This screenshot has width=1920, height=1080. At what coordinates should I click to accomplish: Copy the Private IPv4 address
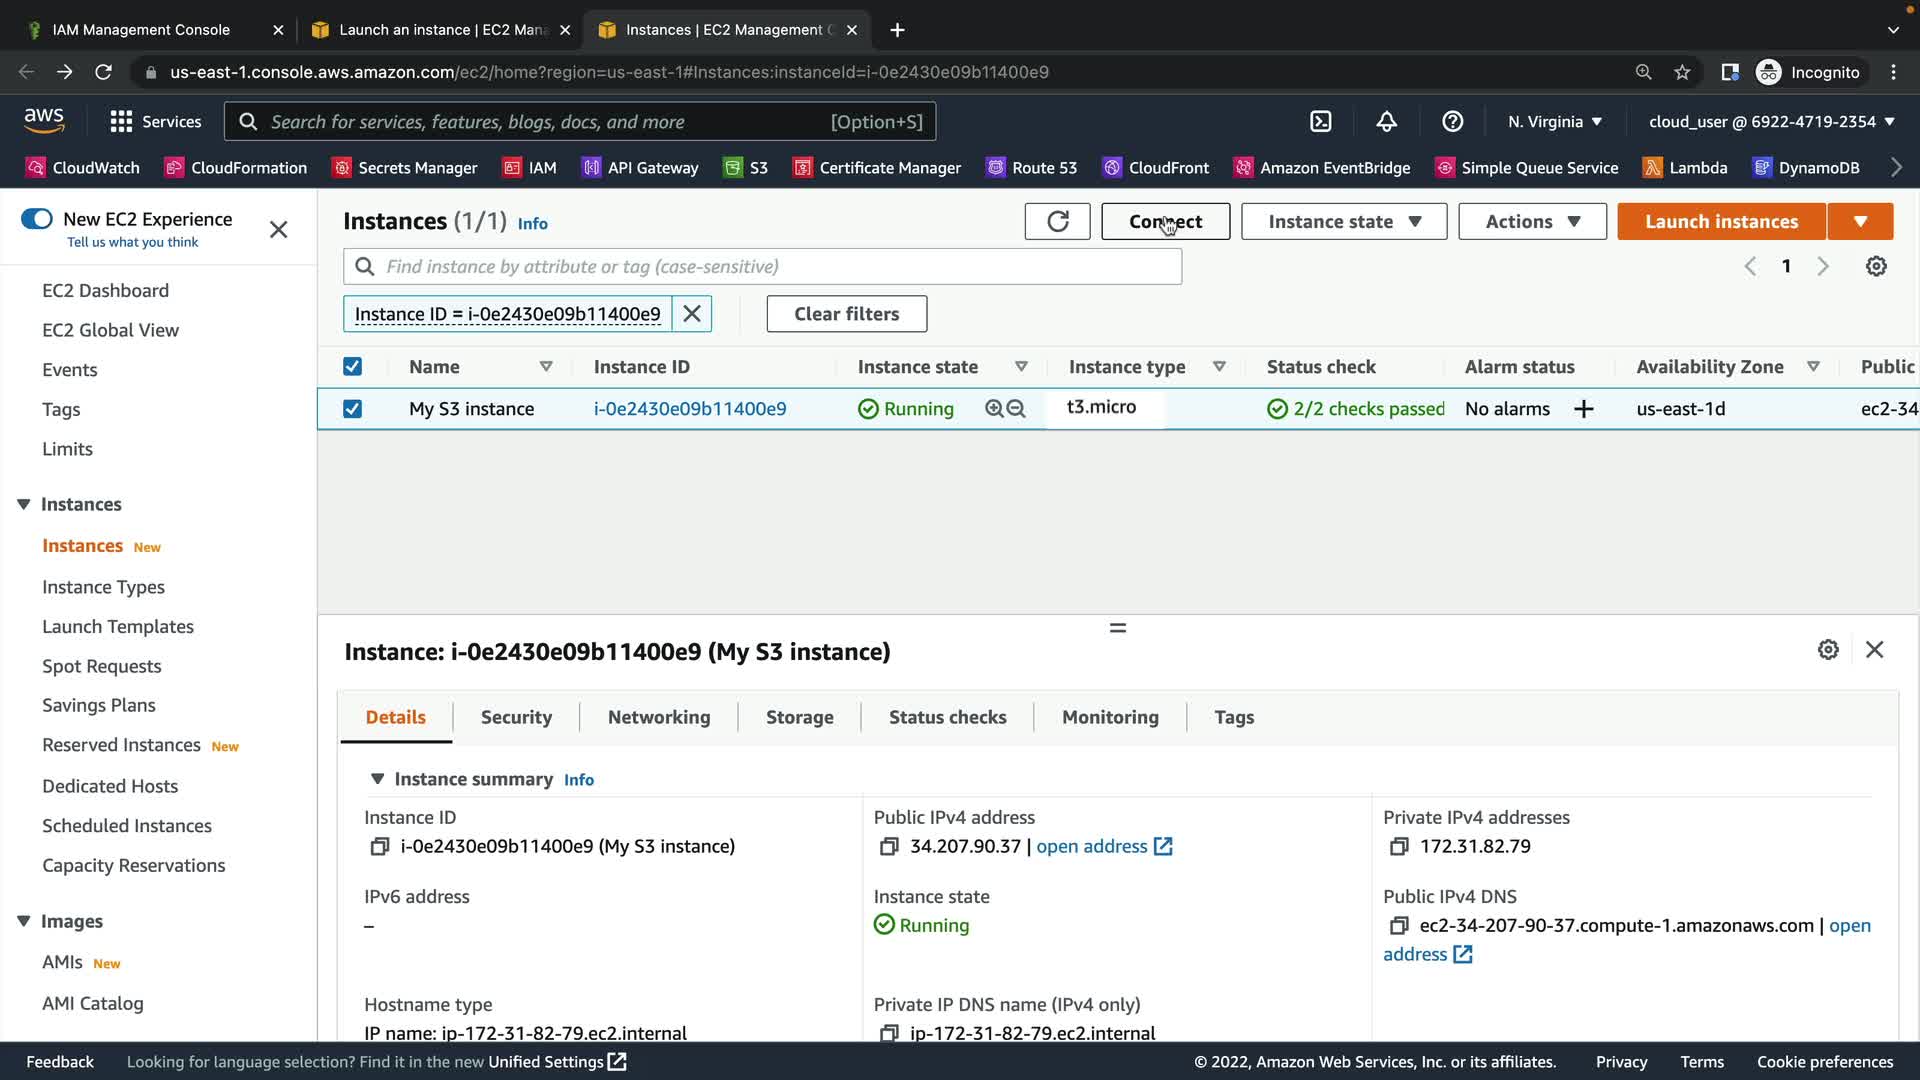(1398, 847)
